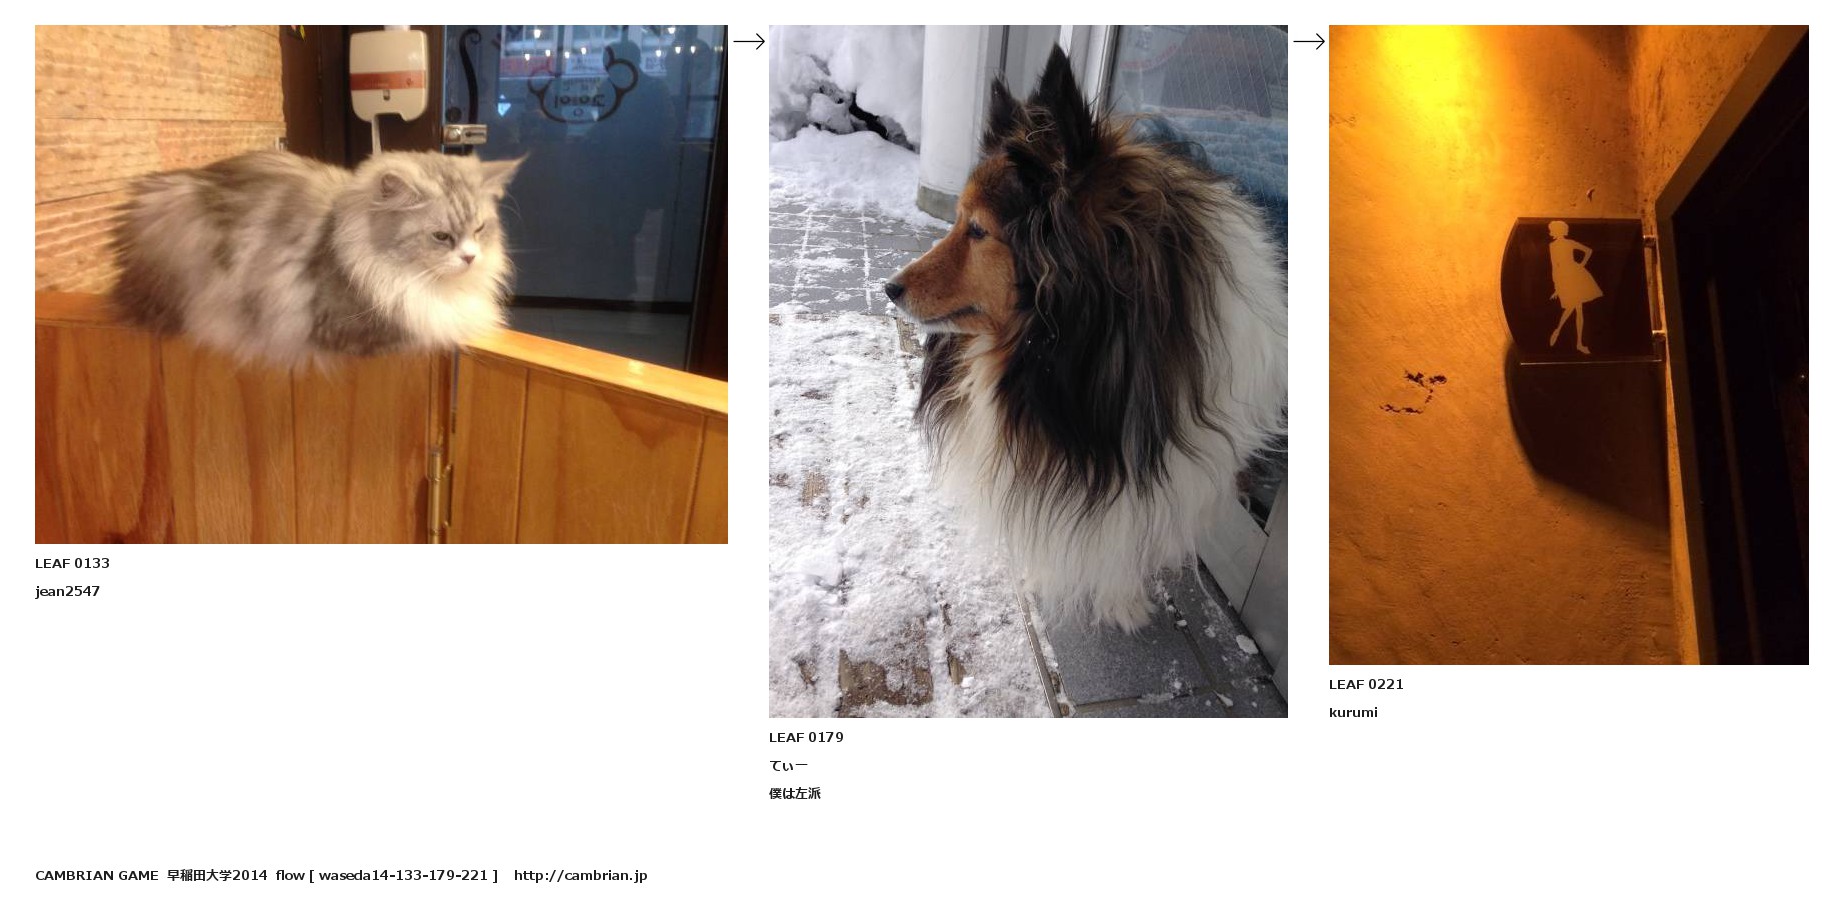Click the arrow between dog and sign photos

click(x=1309, y=41)
